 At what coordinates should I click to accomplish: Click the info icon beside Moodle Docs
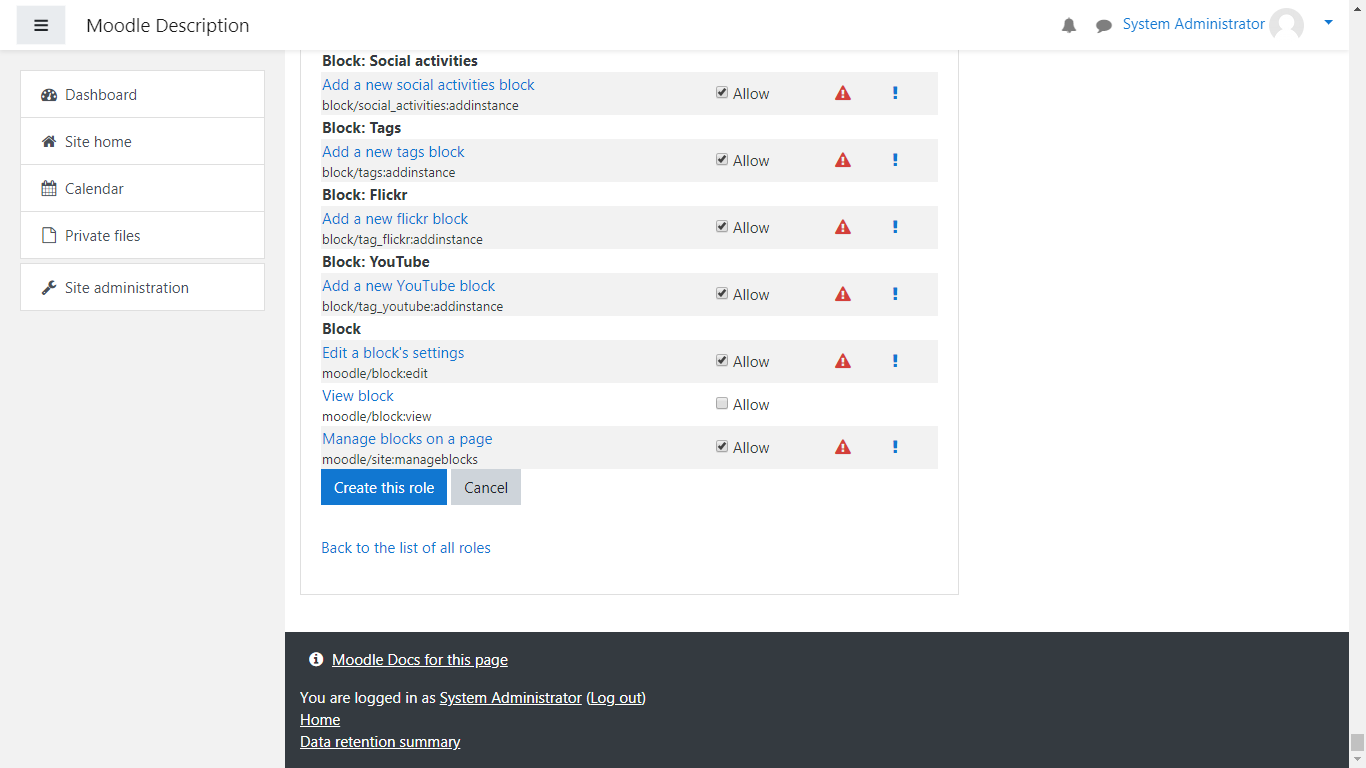click(316, 660)
